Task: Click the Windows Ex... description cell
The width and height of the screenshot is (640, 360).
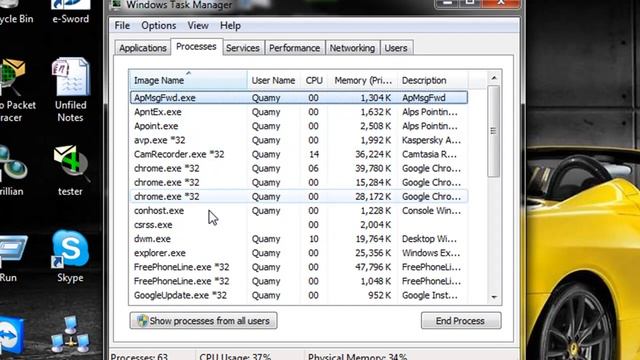Action: [x=431, y=253]
